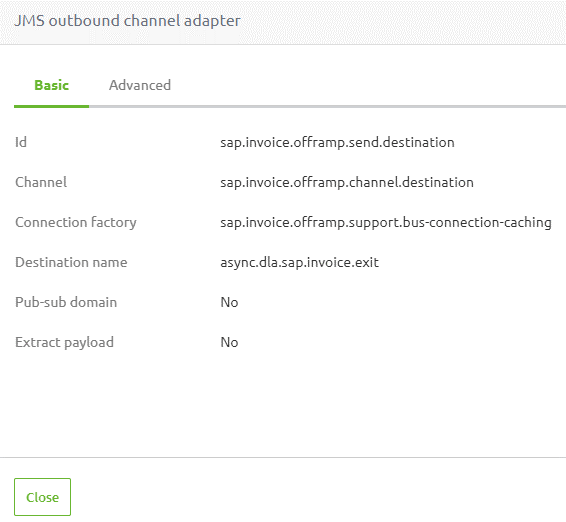Click the Close button
The width and height of the screenshot is (566, 522).
(x=43, y=497)
